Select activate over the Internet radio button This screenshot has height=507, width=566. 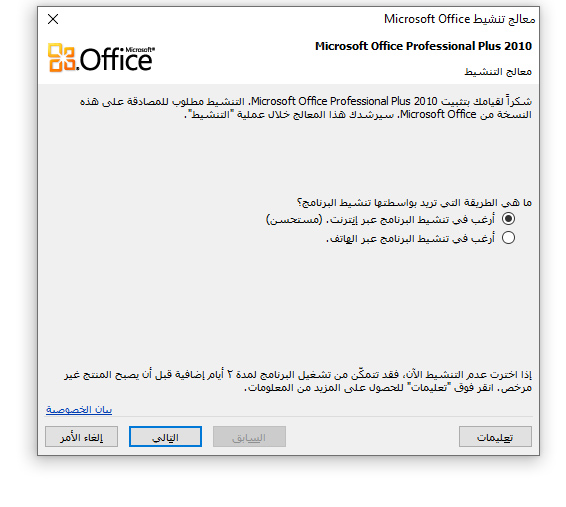click(x=508, y=219)
